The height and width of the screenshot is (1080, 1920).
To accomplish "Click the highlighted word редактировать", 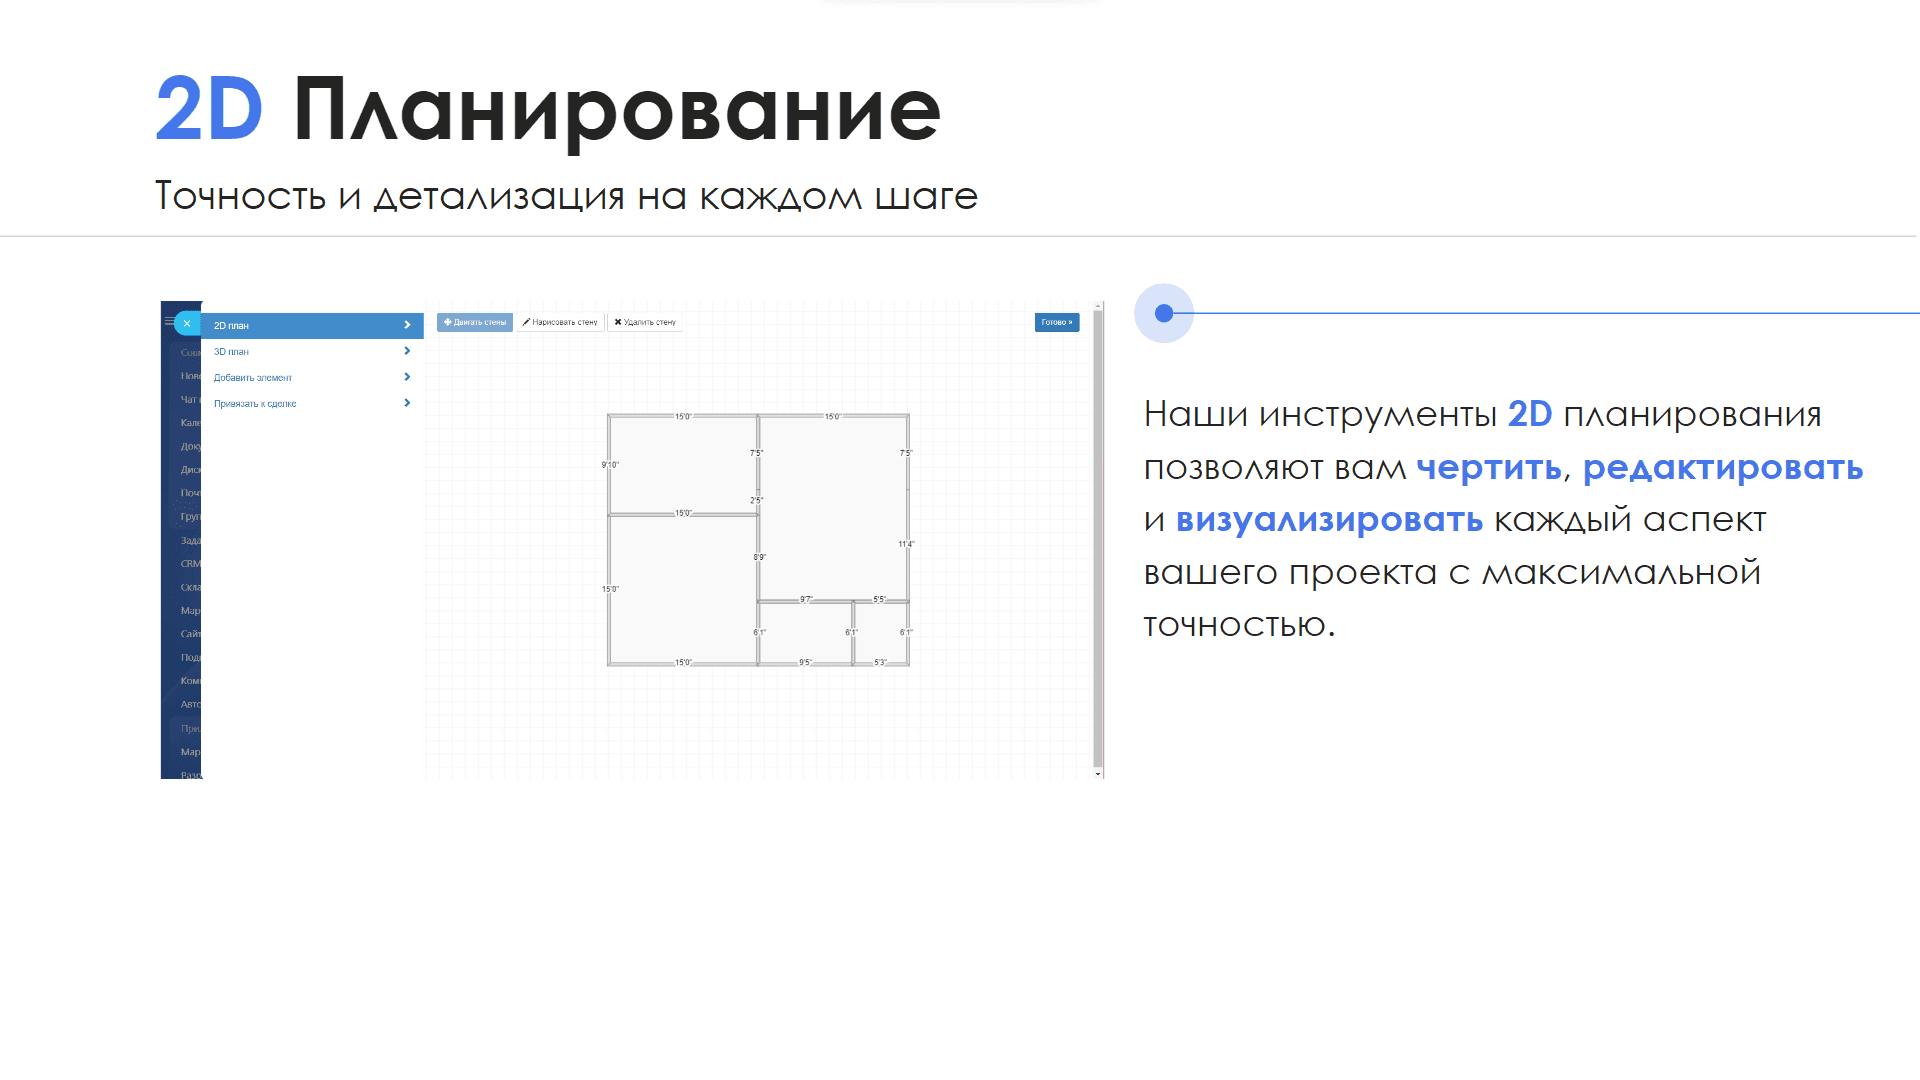I will (1723, 467).
